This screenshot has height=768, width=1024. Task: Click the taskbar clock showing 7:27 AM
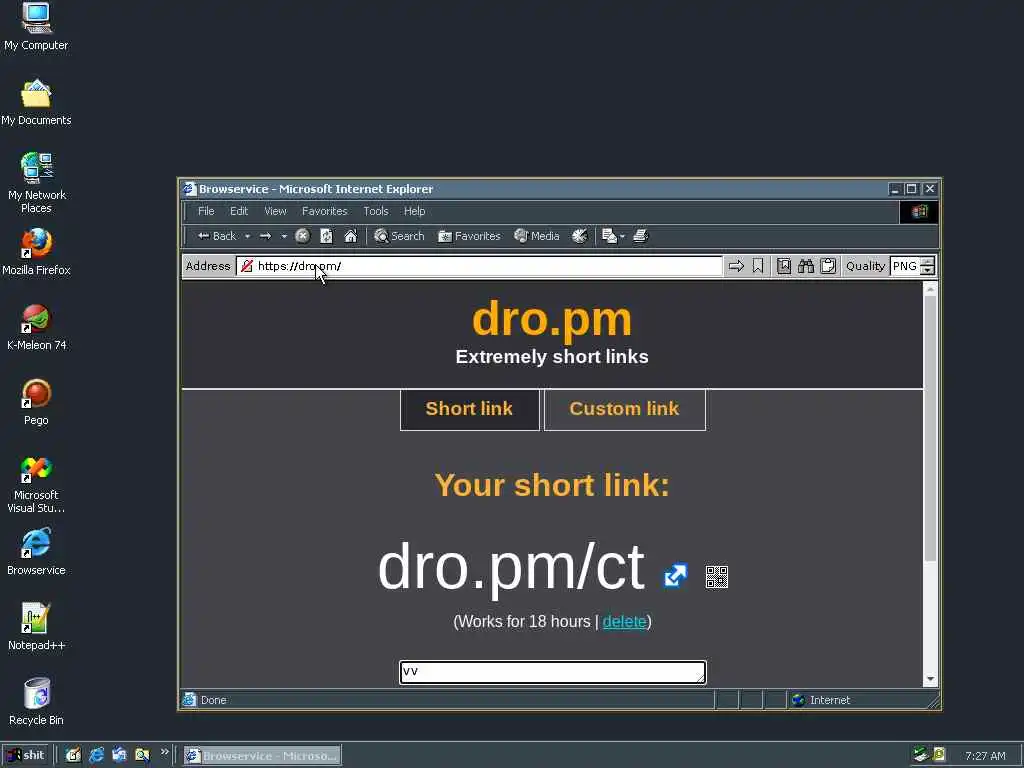[x=985, y=756]
